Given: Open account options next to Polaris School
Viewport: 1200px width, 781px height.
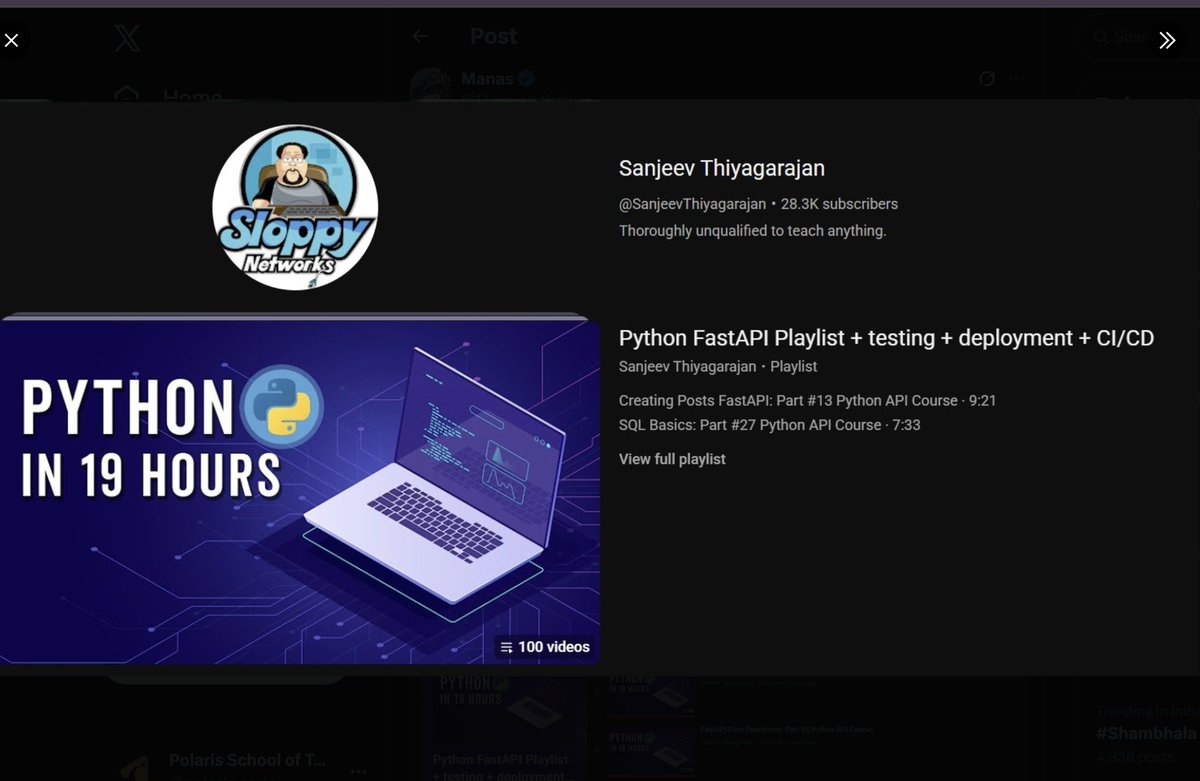Looking at the screenshot, I should coord(357,770).
